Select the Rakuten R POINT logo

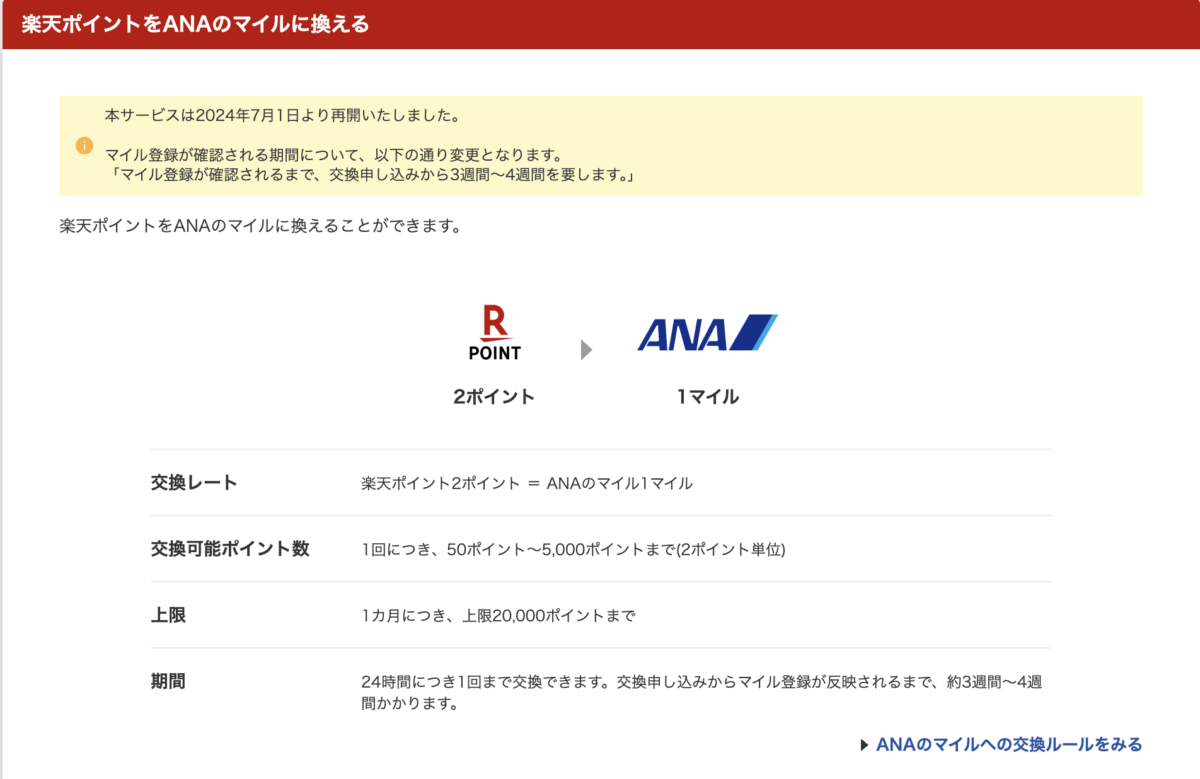[x=494, y=331]
